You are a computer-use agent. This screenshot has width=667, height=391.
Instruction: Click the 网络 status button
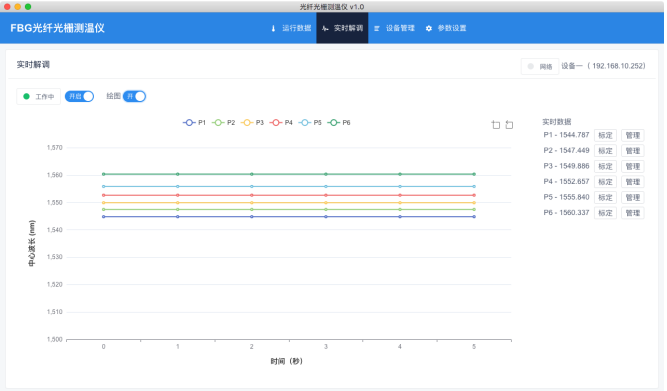540,66
